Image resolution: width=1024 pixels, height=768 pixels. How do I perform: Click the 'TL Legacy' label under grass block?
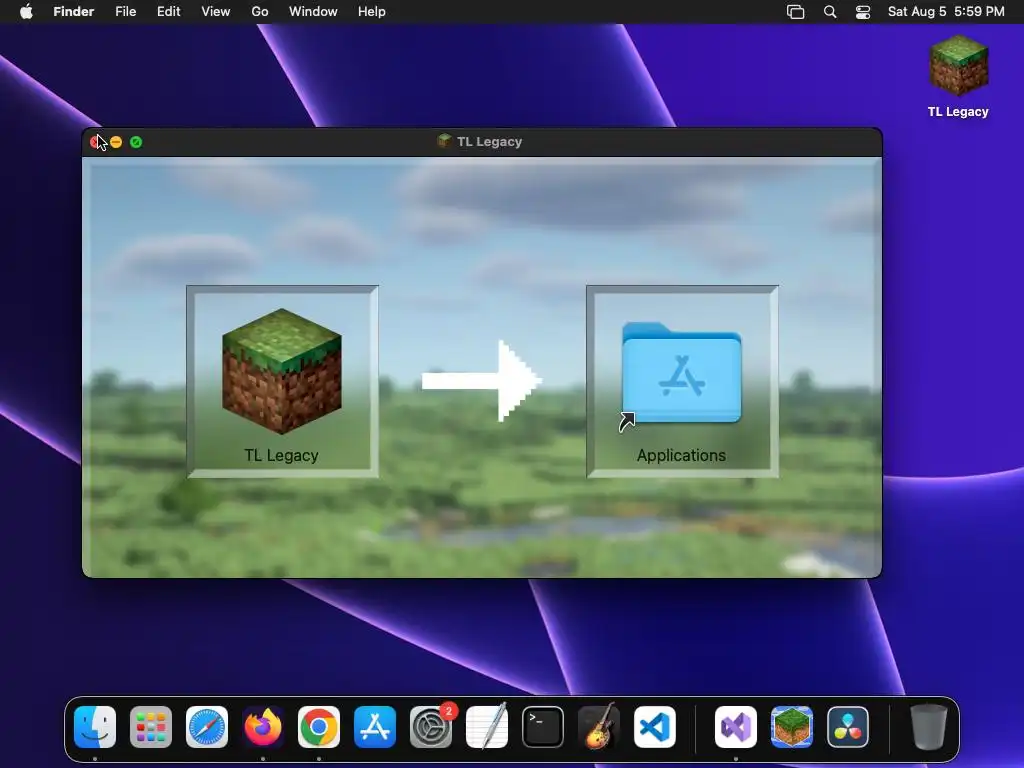coord(281,455)
